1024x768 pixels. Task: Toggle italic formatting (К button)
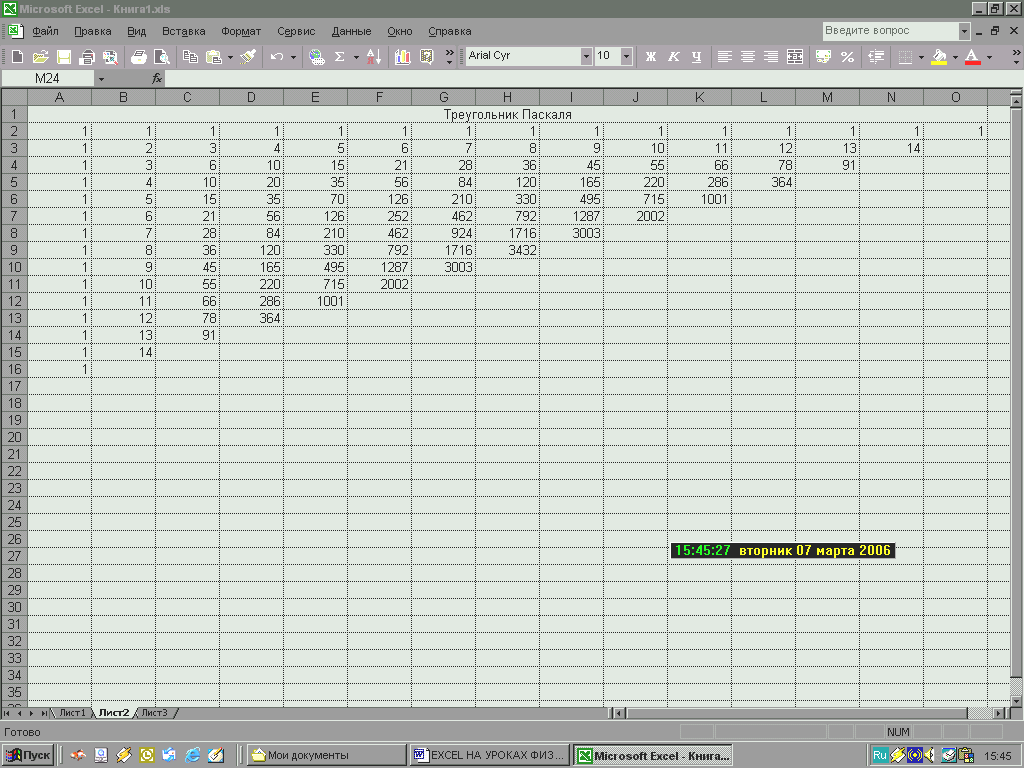[x=673, y=57]
